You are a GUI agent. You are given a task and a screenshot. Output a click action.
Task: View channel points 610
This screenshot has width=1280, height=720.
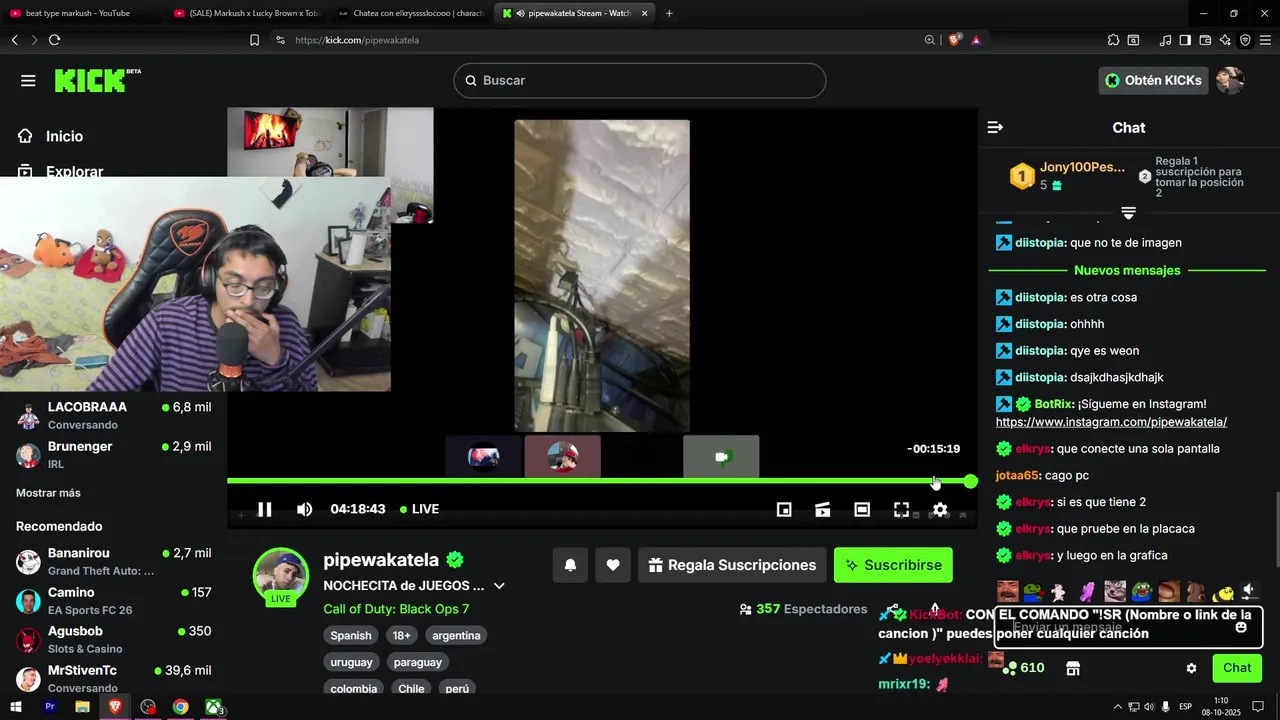pos(1024,668)
